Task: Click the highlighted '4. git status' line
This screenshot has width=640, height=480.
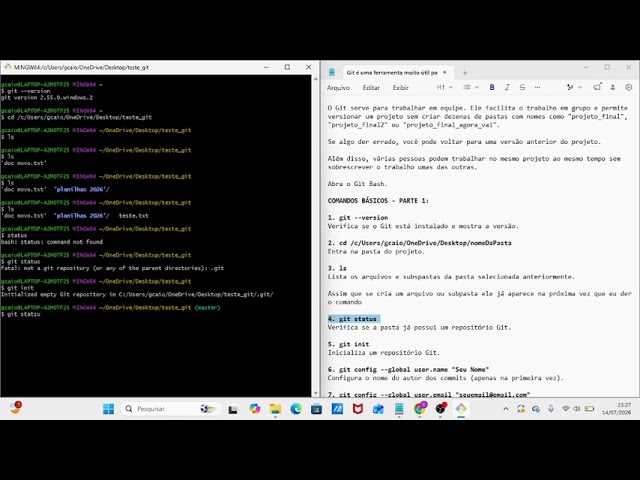Action: 353,318
